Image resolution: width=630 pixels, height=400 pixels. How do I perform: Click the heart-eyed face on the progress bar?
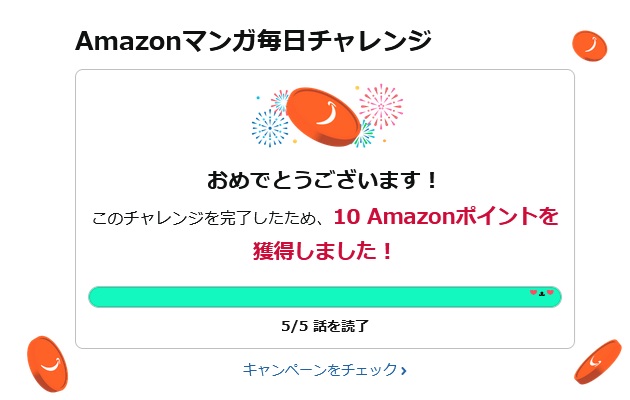pyautogui.click(x=541, y=294)
